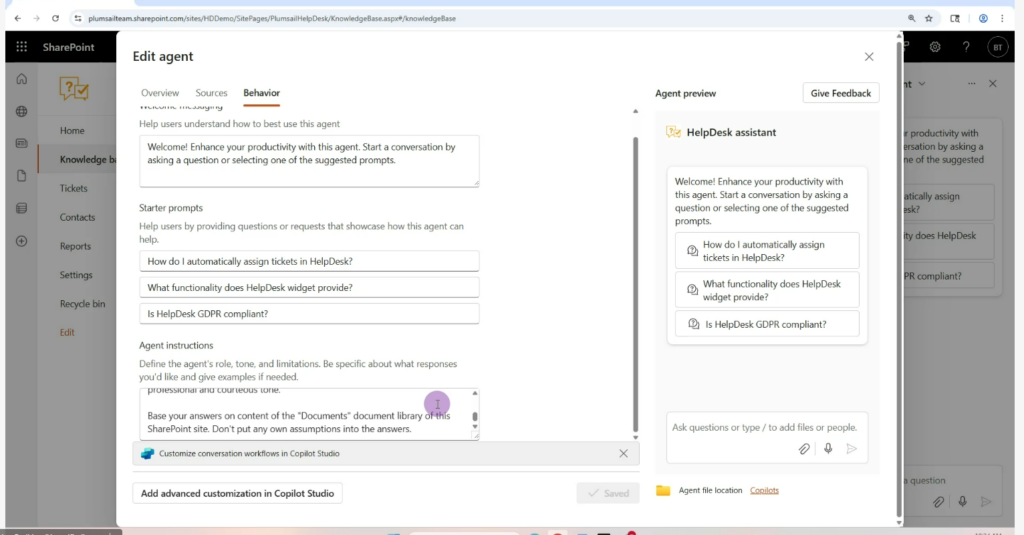The height and width of the screenshot is (535, 1024).
Task: Click Give Feedback button
Action: [x=840, y=93]
